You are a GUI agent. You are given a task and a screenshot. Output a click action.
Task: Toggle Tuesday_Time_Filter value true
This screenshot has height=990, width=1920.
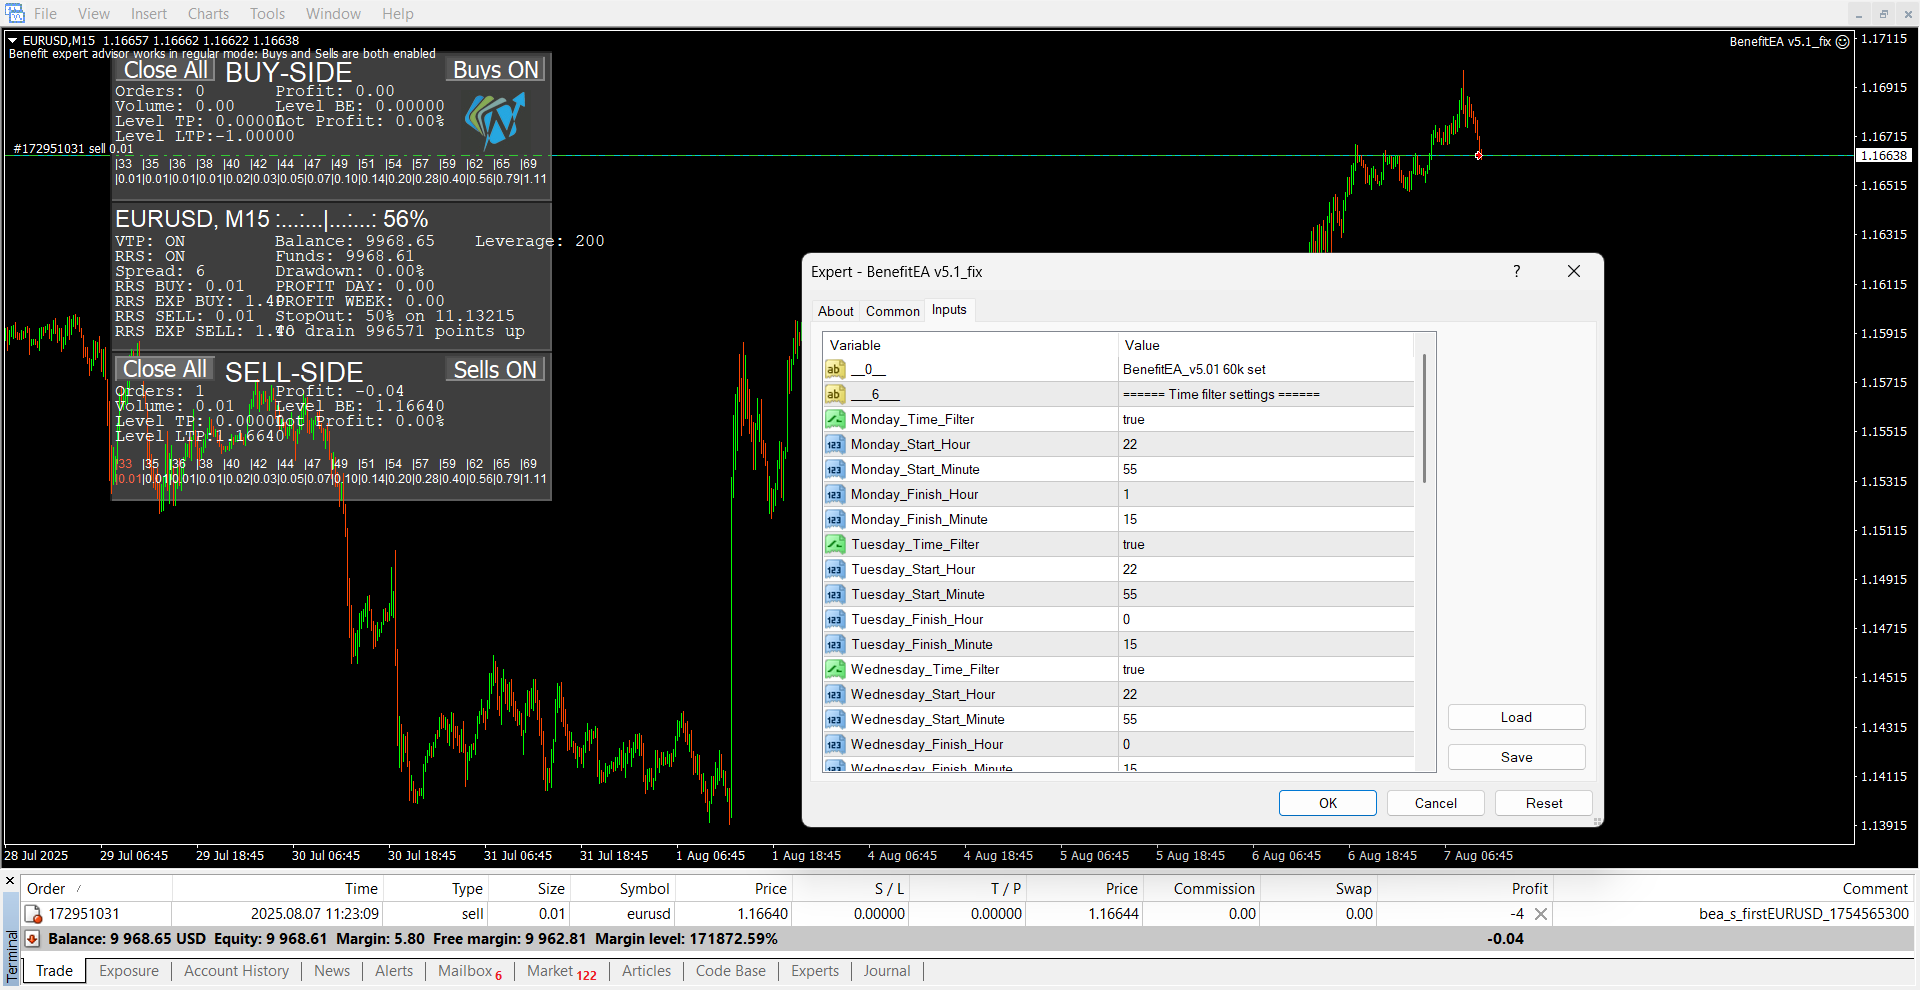1265,544
